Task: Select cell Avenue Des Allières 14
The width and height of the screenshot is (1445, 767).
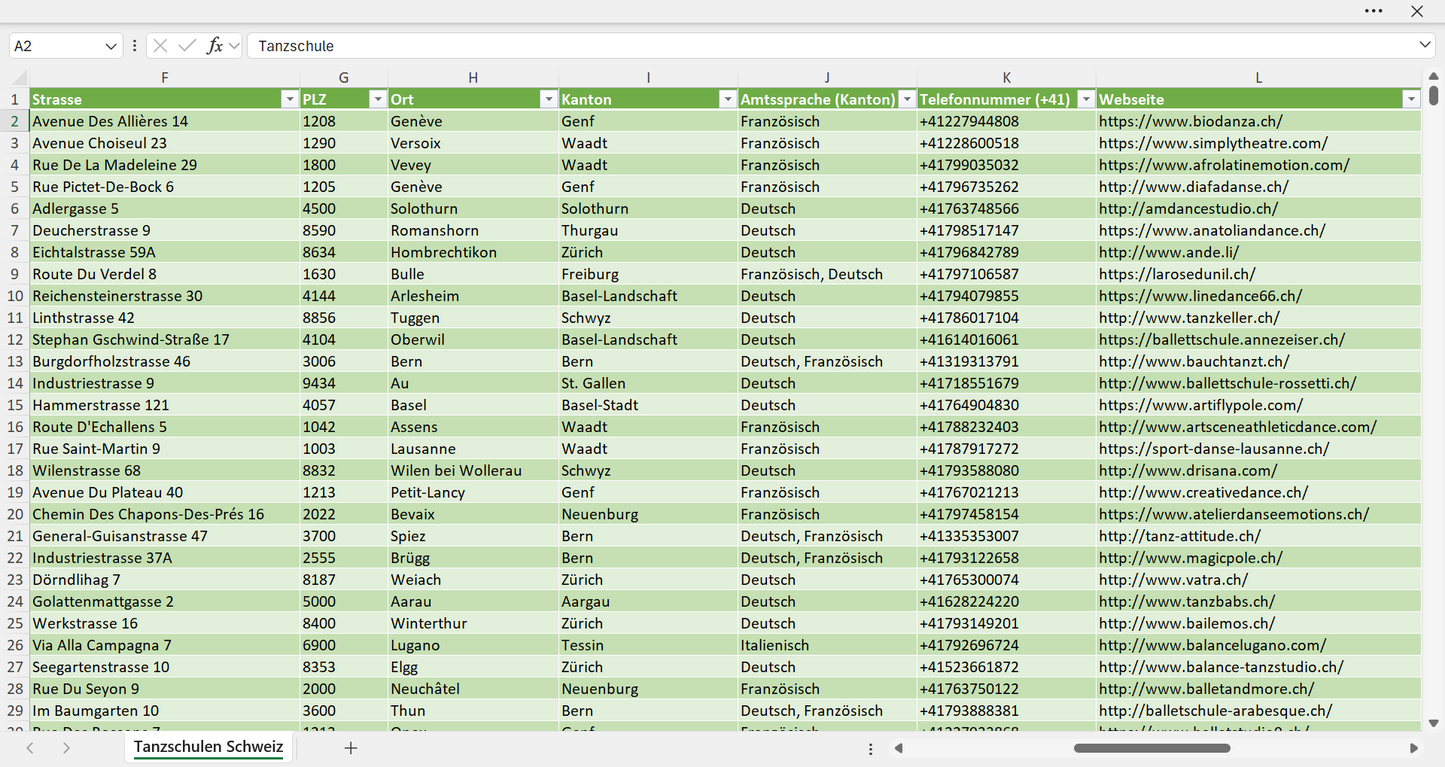Action: click(x=164, y=121)
